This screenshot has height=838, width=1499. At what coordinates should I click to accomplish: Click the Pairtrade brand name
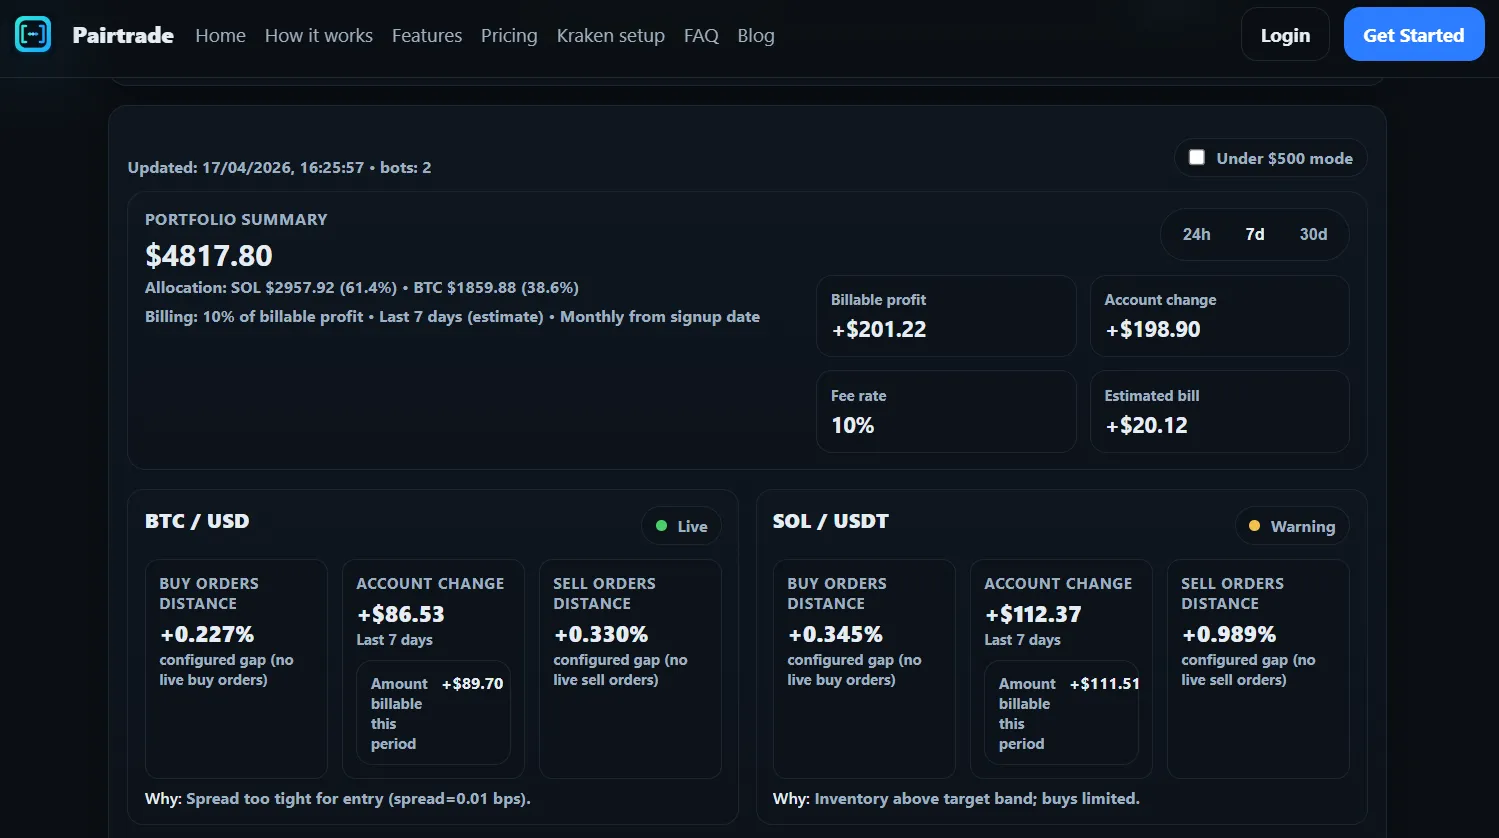pyautogui.click(x=123, y=35)
